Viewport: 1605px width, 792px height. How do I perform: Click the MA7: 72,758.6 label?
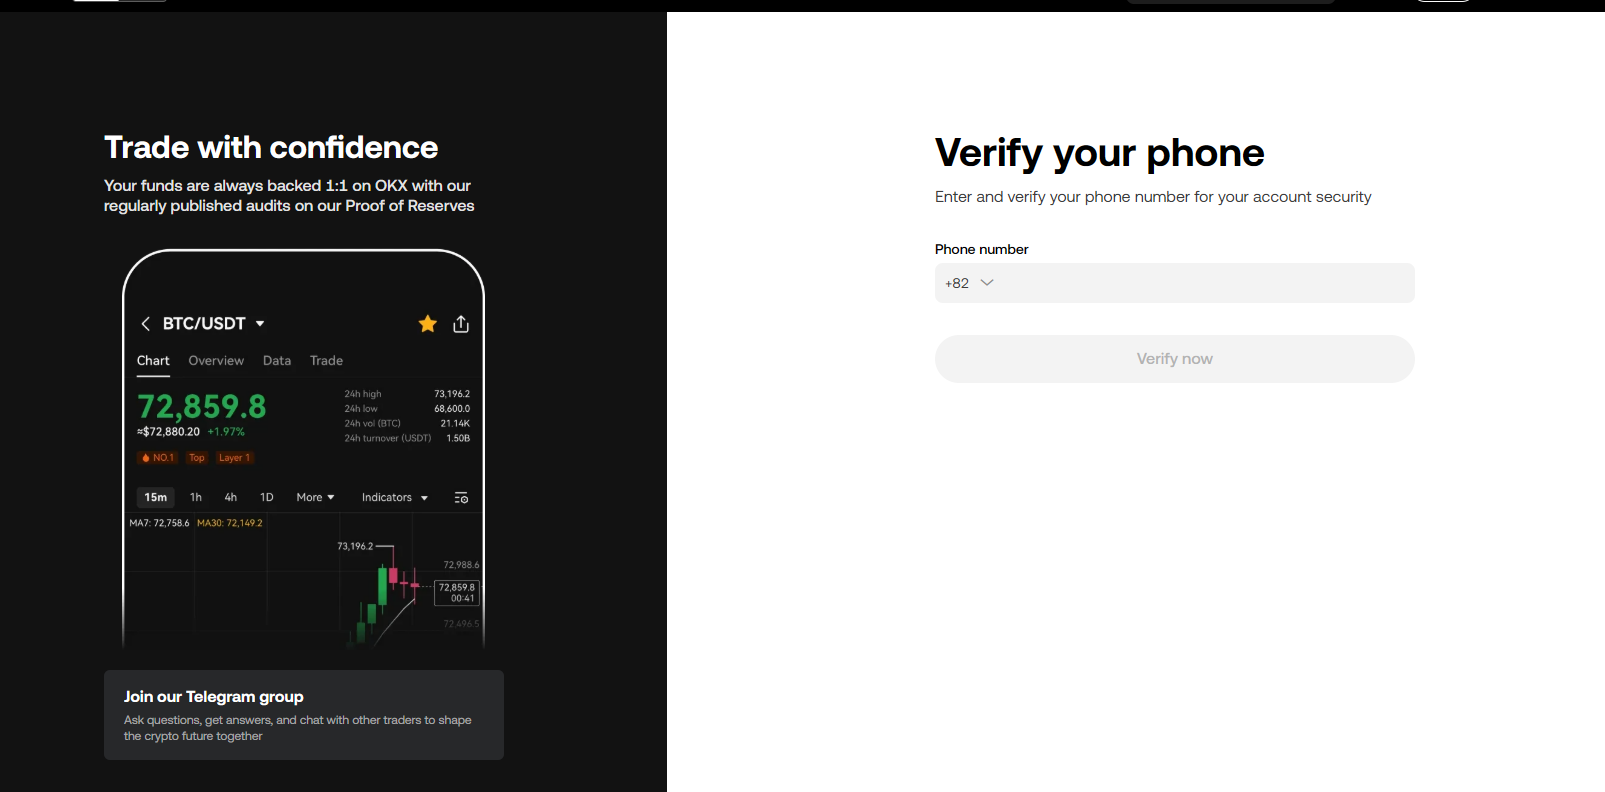tap(159, 523)
